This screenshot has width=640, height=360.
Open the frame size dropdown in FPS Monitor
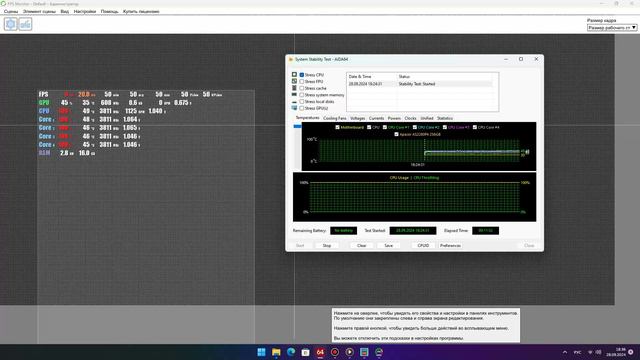tap(612, 27)
